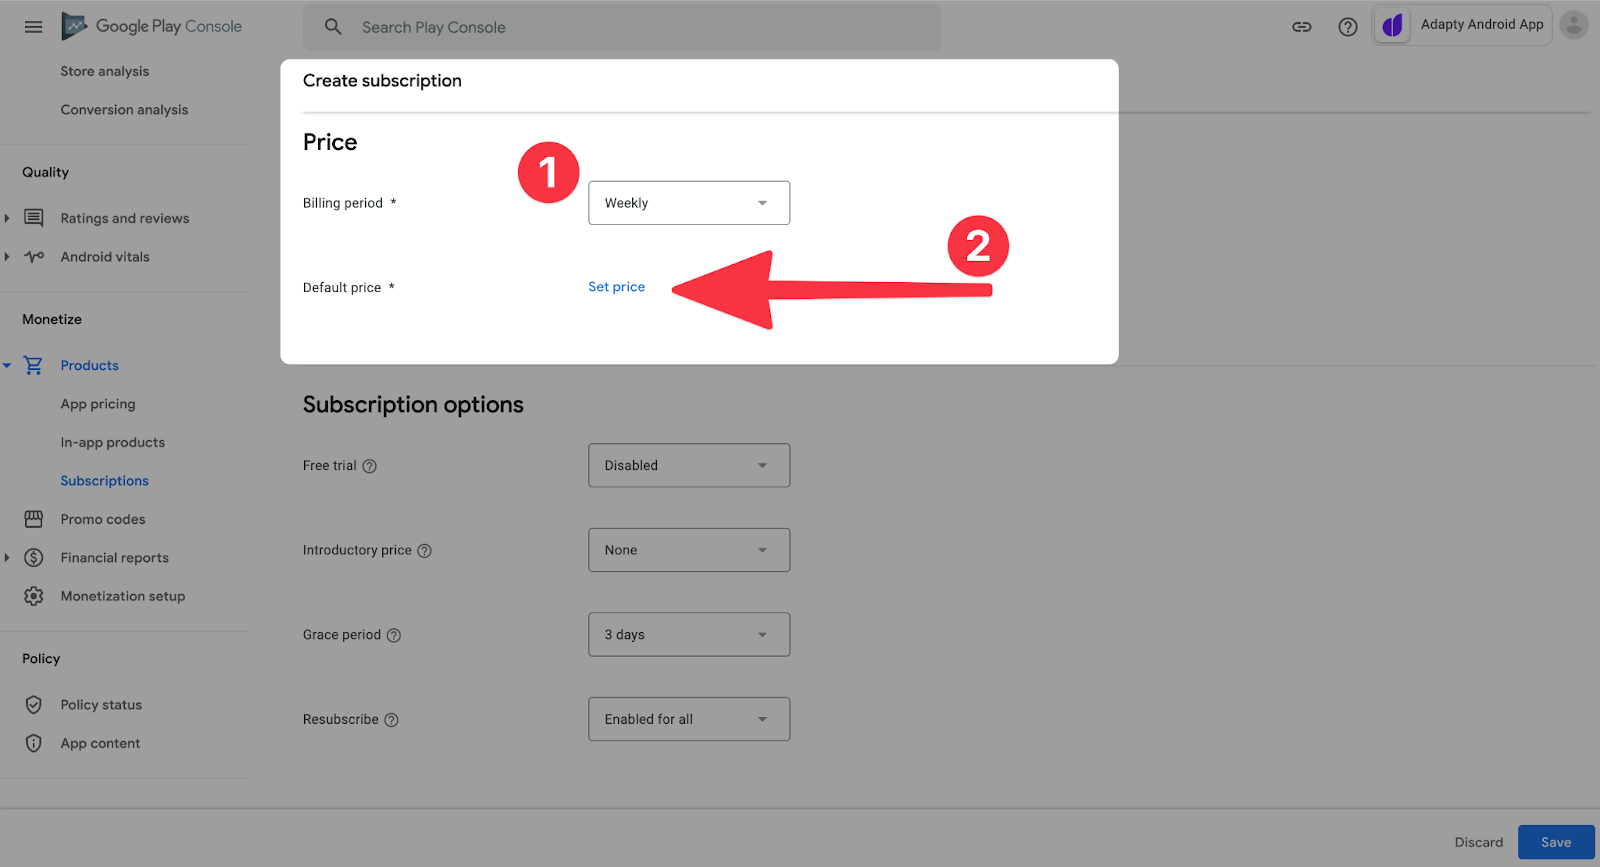Image resolution: width=1600 pixels, height=867 pixels.
Task: Click the Monetization setup gear icon
Action: coord(34,596)
